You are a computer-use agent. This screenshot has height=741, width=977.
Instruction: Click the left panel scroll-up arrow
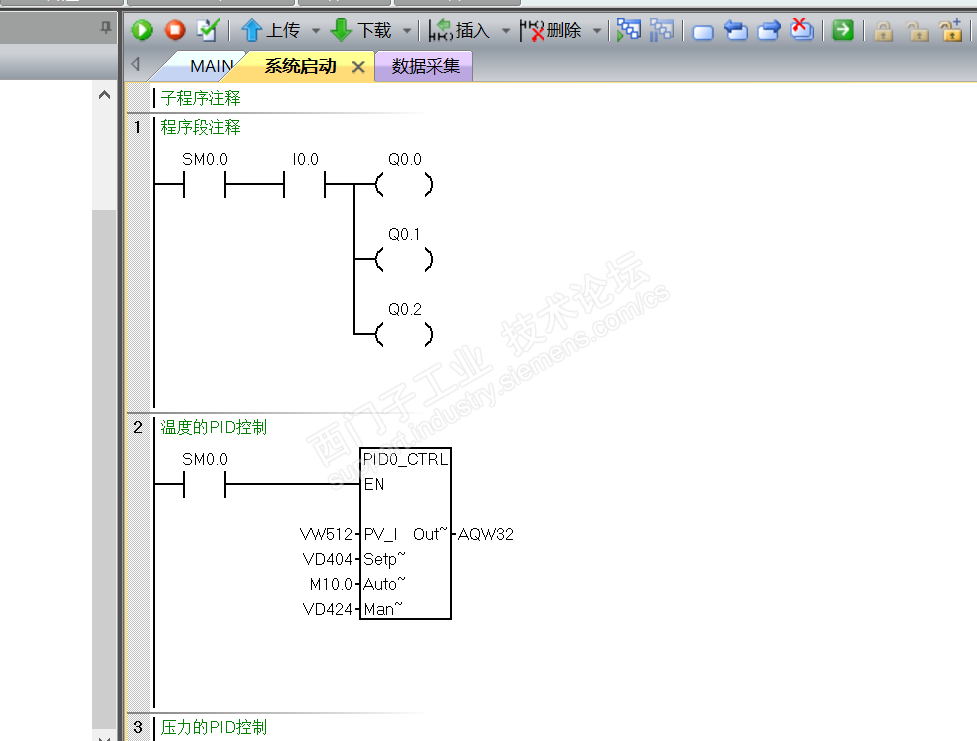coord(105,95)
